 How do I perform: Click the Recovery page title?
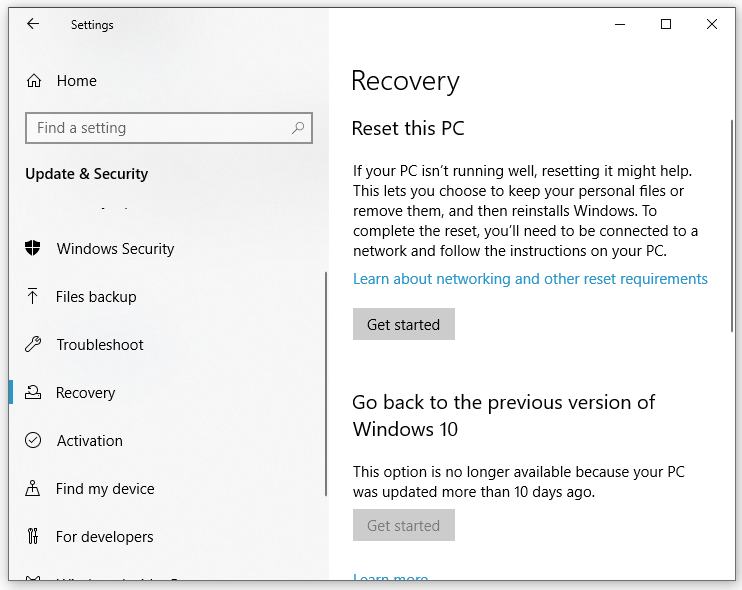[406, 81]
